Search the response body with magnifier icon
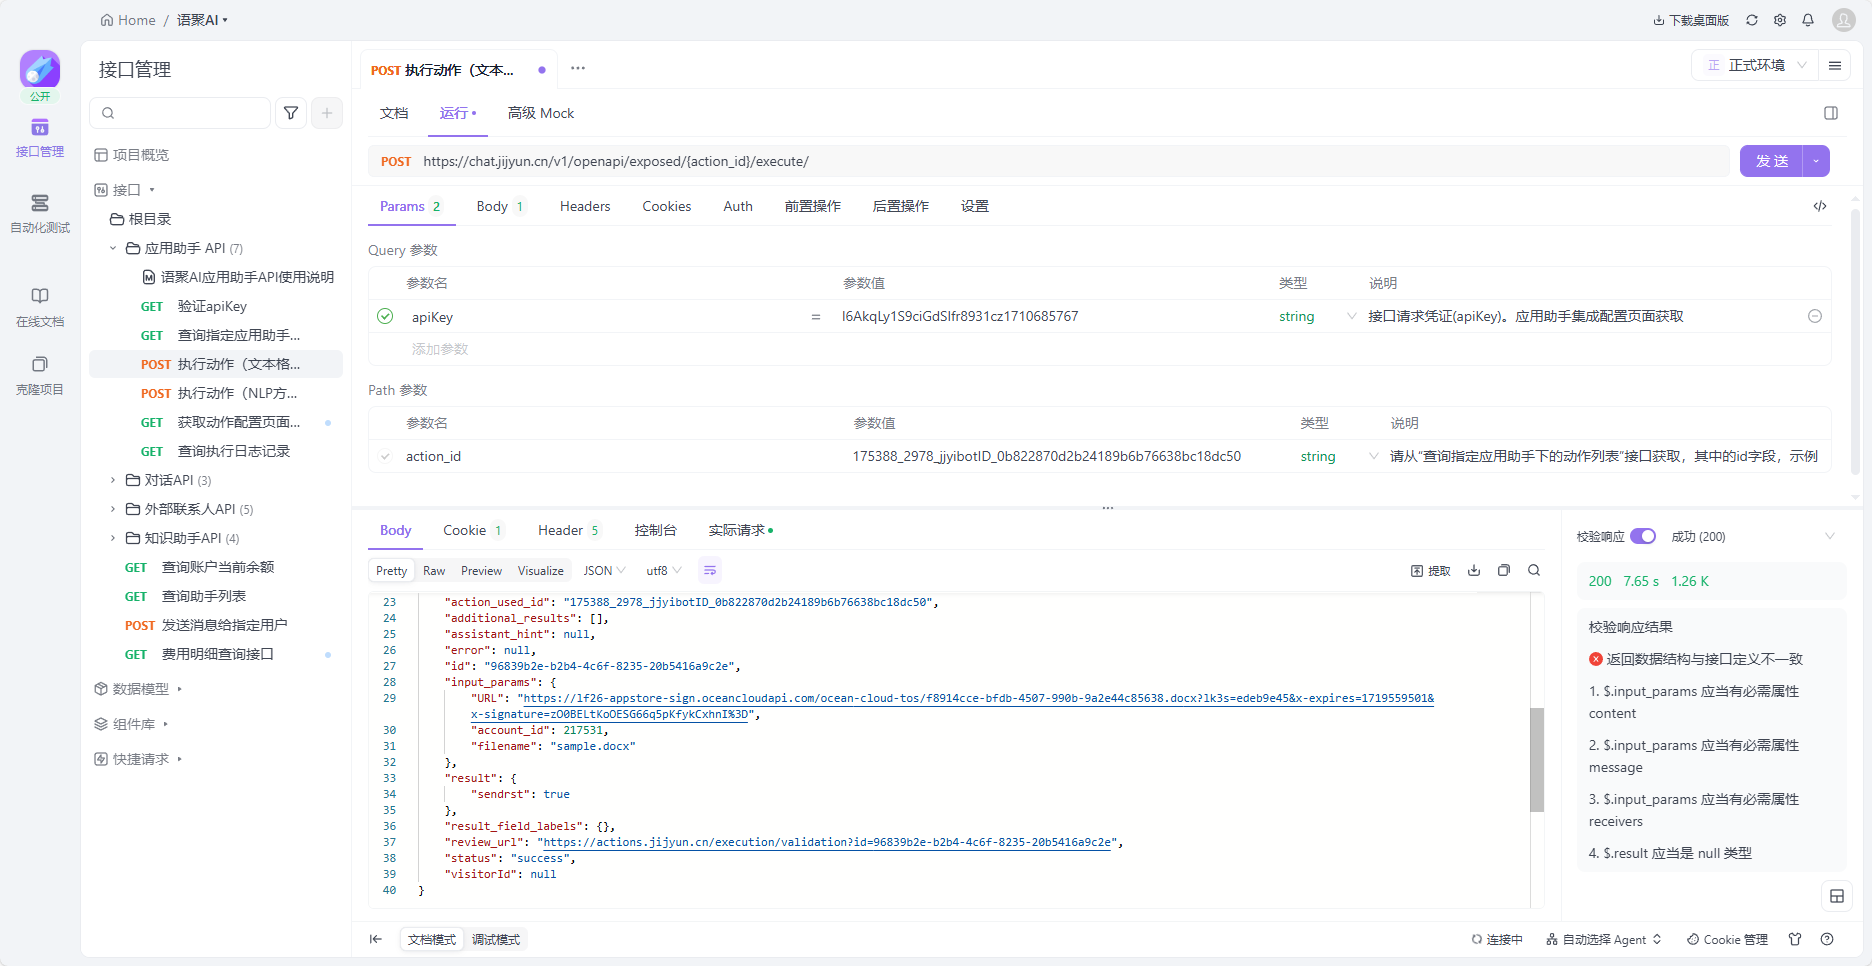1872x966 pixels. 1534,571
